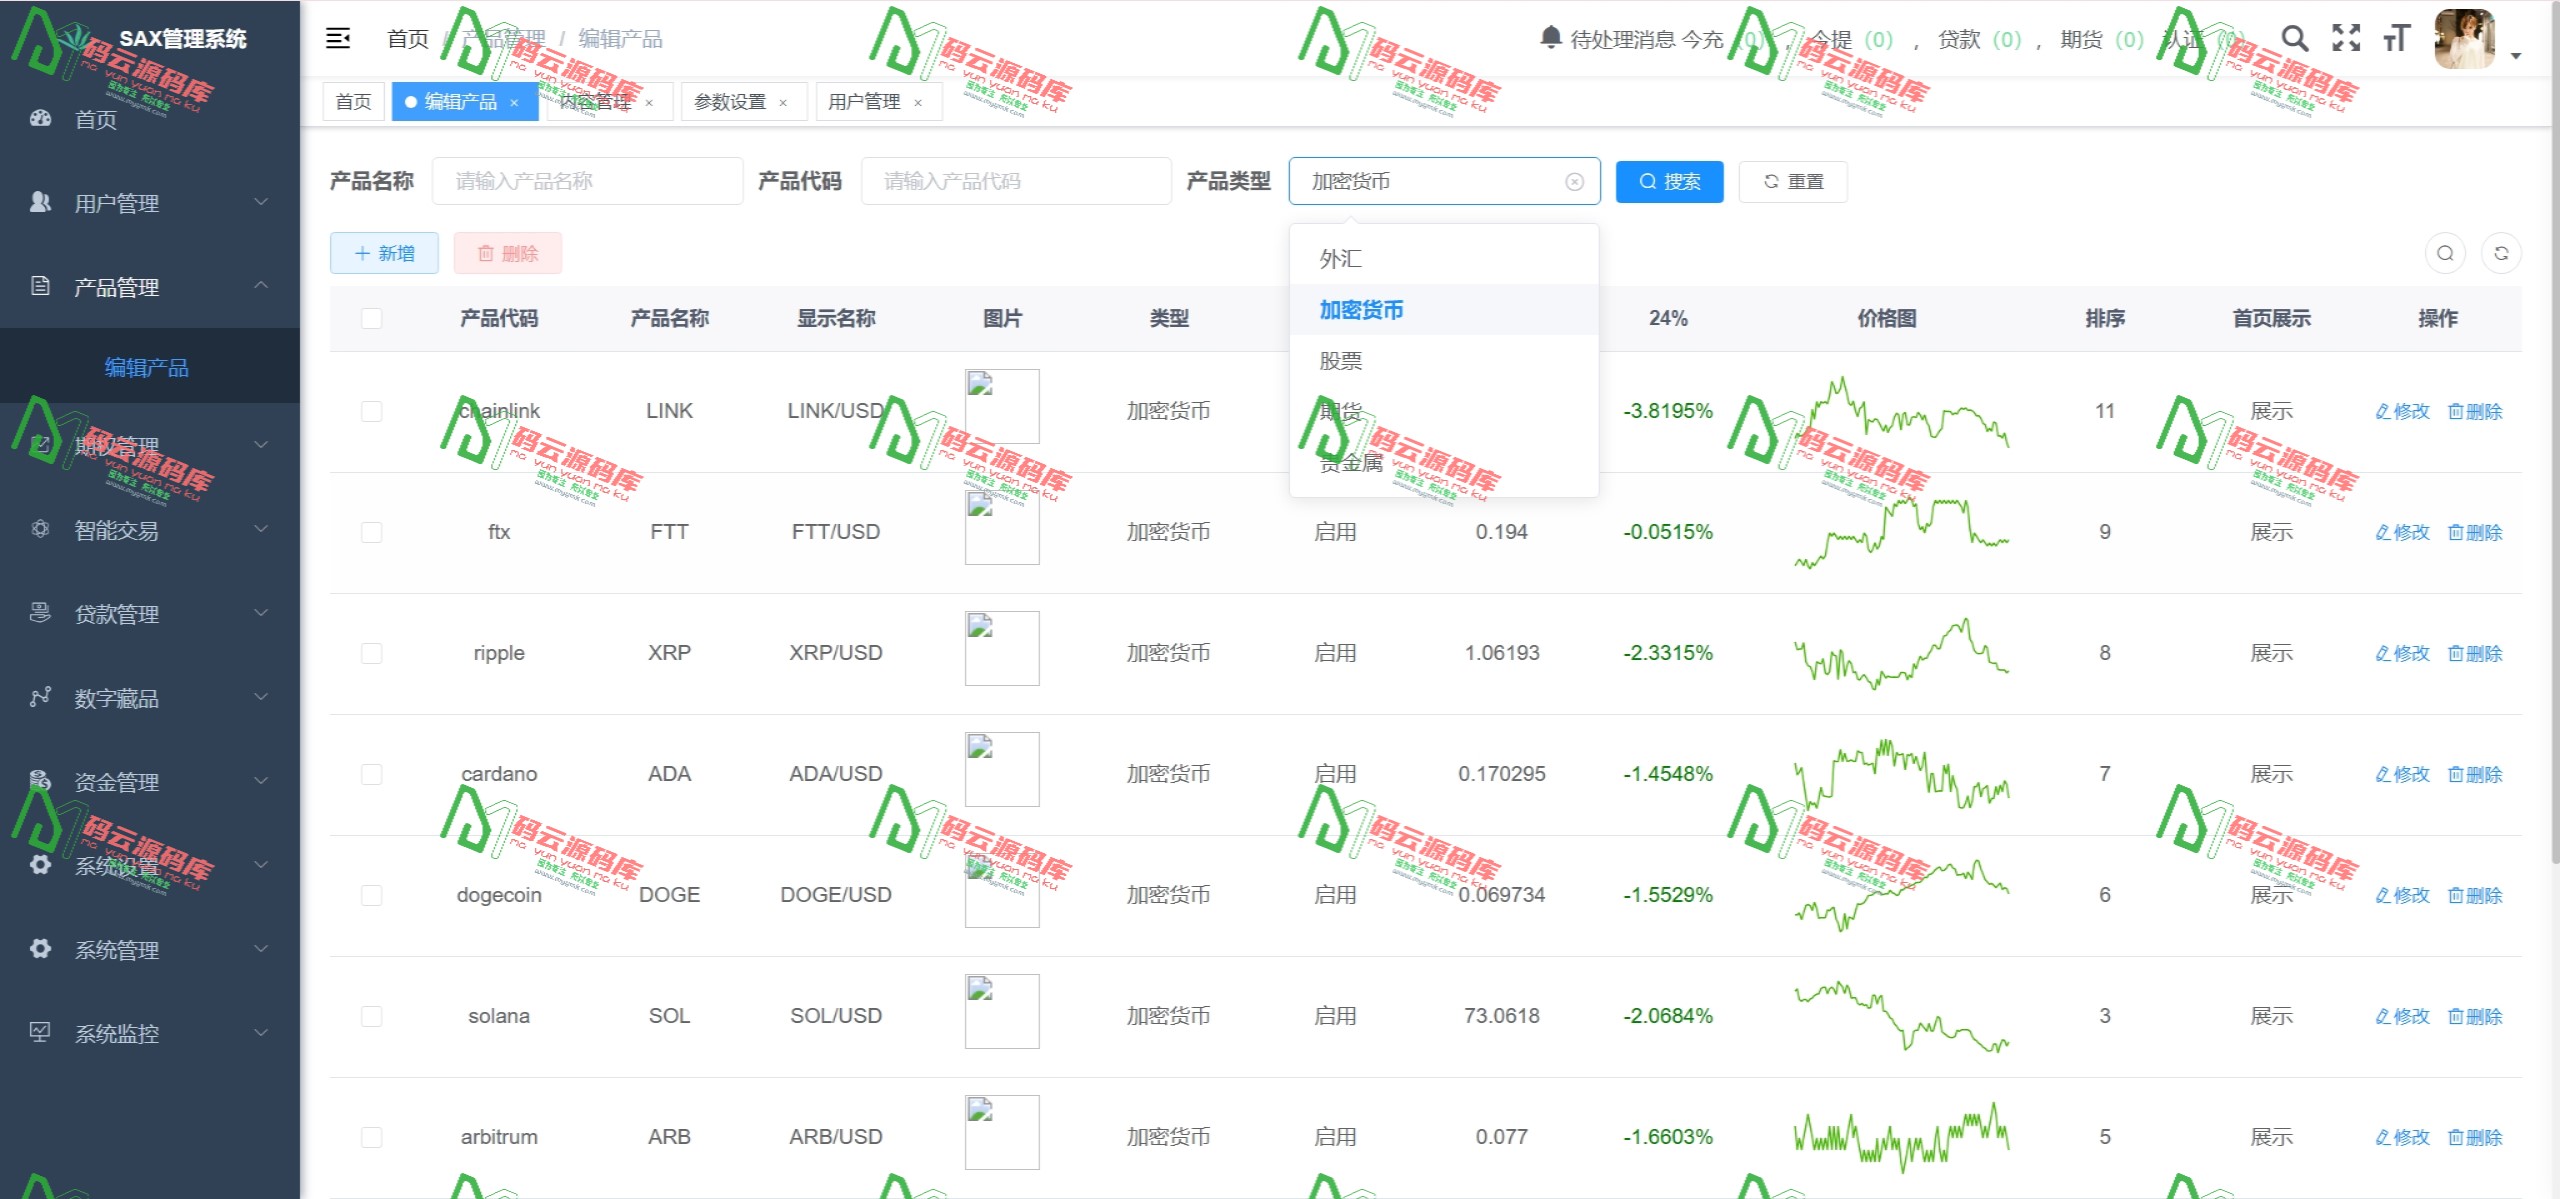Viewport: 2560px width, 1199px height.
Task: Click the 系统管理 gear icon
Action: pos(40,950)
